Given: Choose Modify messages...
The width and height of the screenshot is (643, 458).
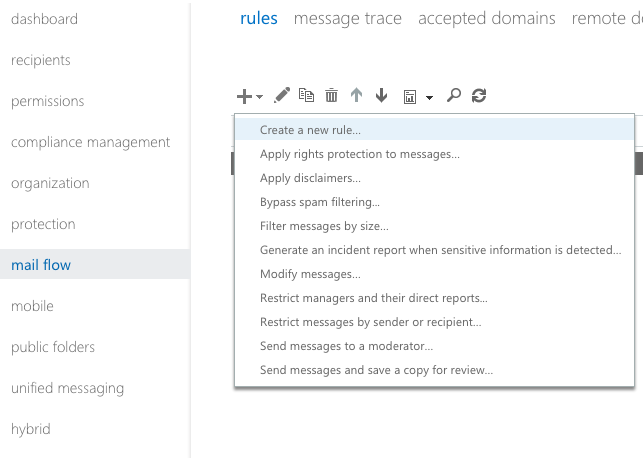Looking at the screenshot, I should point(434,274).
